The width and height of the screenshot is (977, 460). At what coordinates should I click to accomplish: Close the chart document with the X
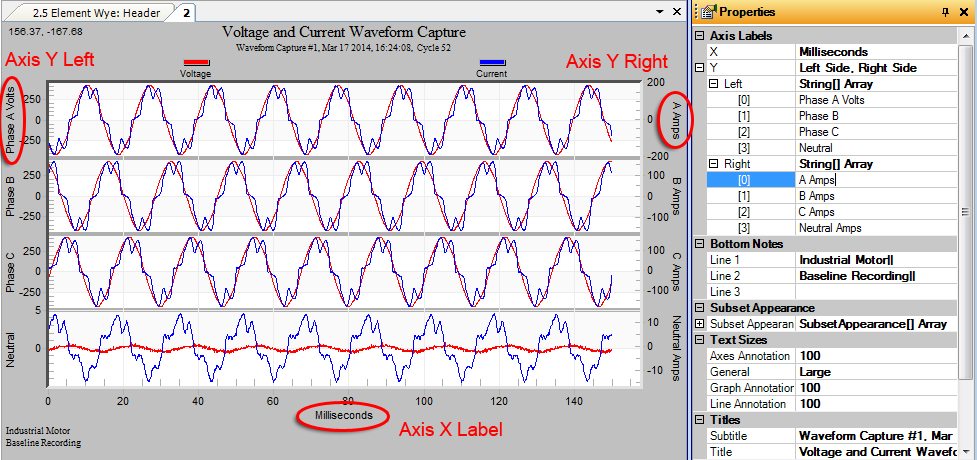point(677,12)
